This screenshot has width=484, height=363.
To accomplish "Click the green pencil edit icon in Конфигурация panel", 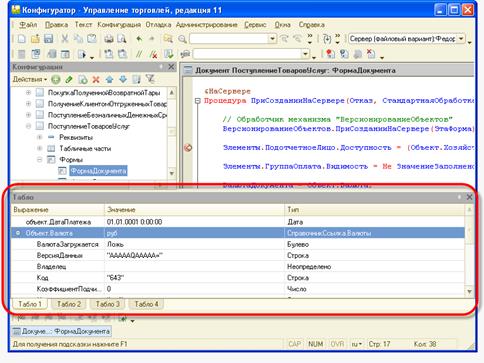I will [69, 80].
